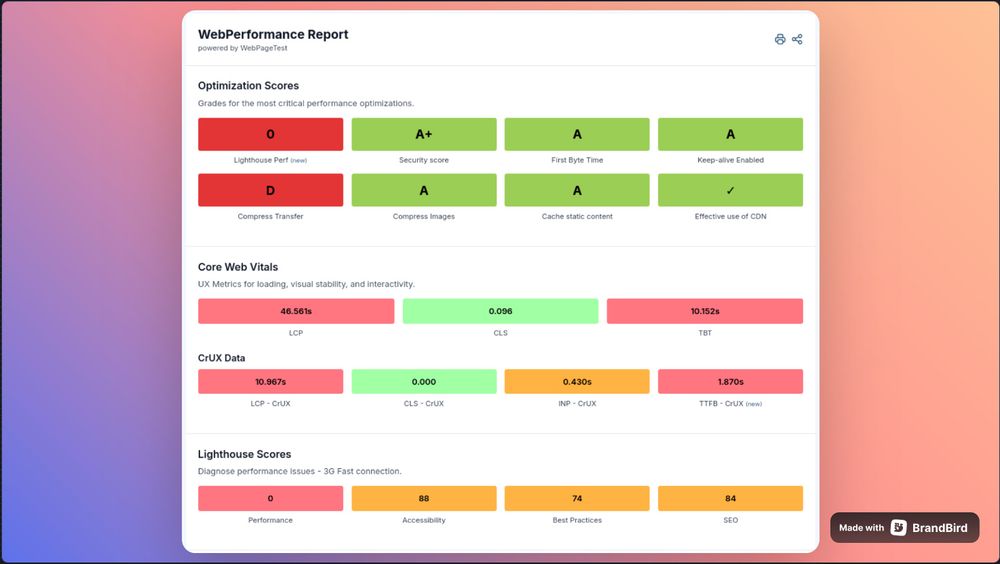Click the Lighthouse Performance score 0 bar

click(270, 498)
